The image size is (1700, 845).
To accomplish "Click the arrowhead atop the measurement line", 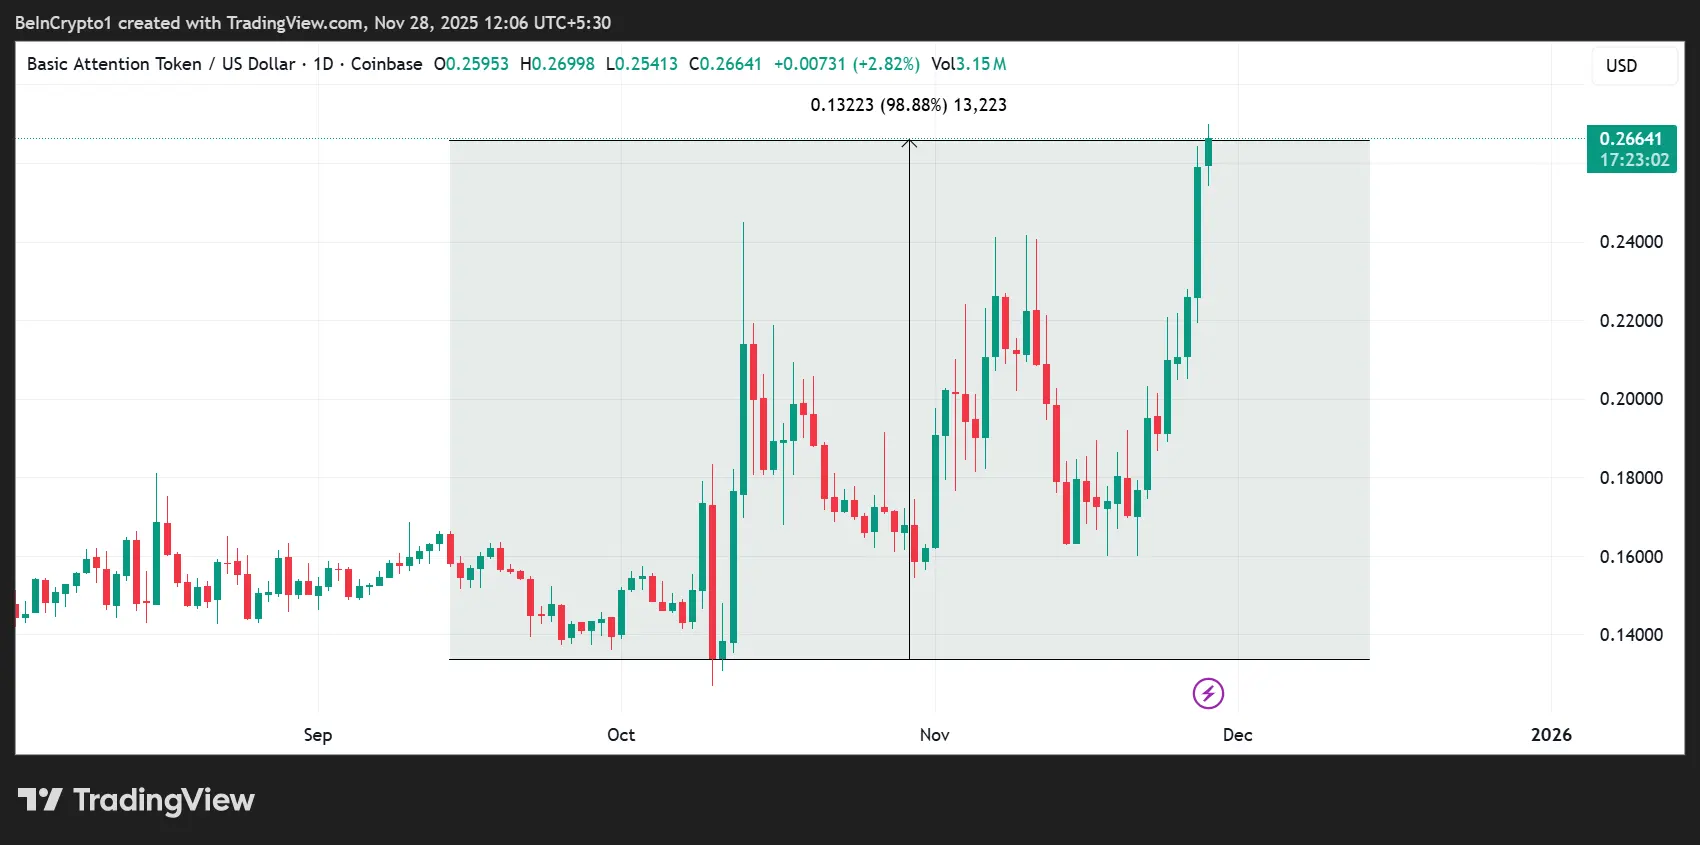I will point(909,144).
